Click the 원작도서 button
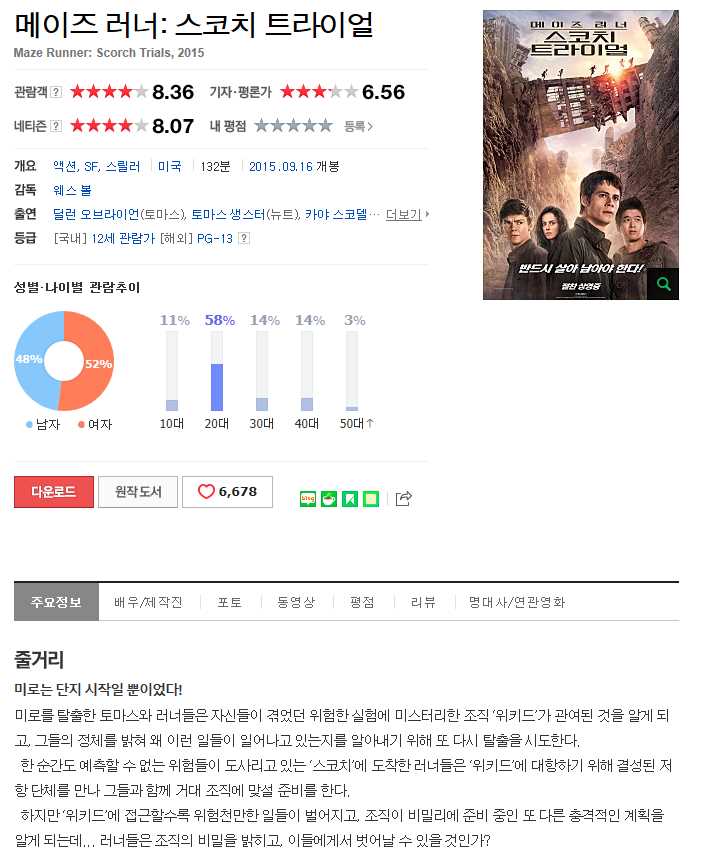 138,491
